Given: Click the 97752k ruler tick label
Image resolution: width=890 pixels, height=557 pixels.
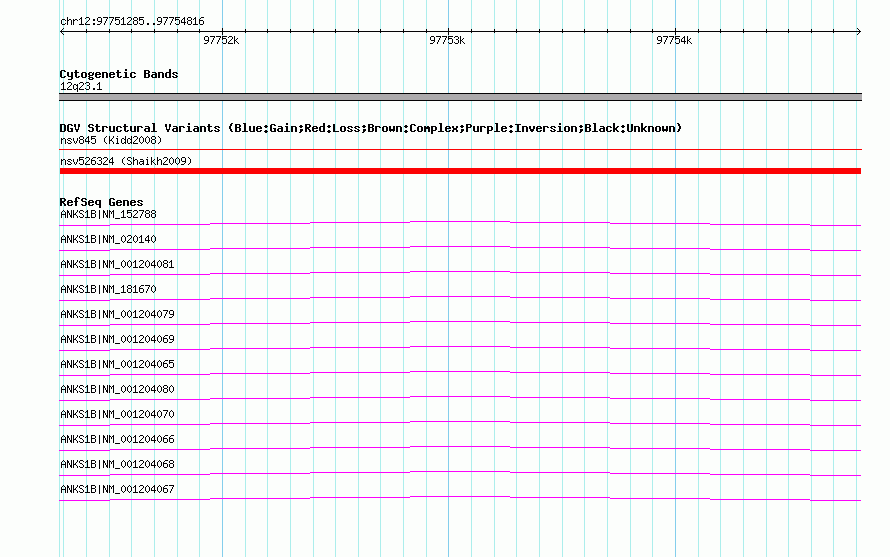Looking at the screenshot, I should pos(221,40).
